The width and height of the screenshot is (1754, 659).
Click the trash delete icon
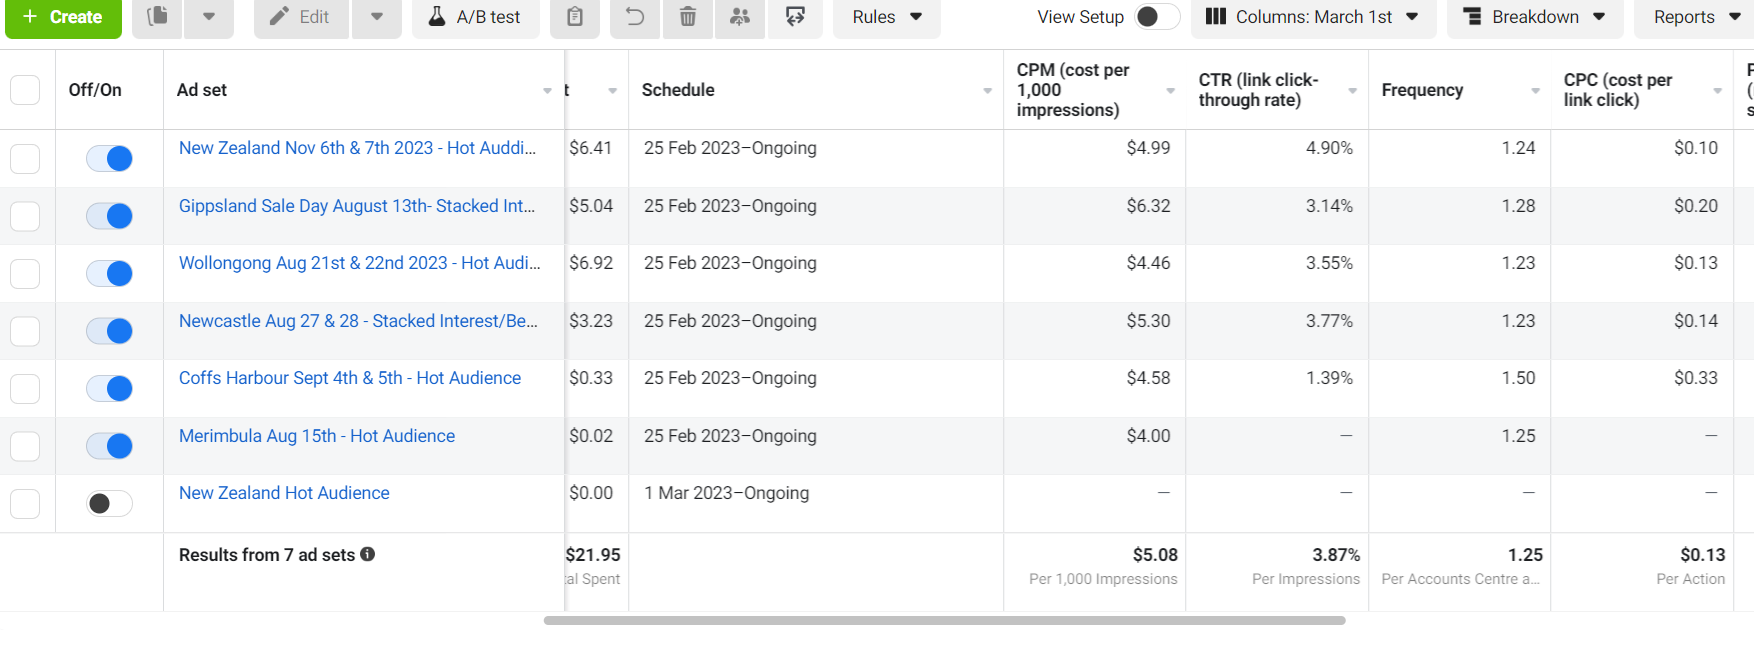click(x=688, y=17)
